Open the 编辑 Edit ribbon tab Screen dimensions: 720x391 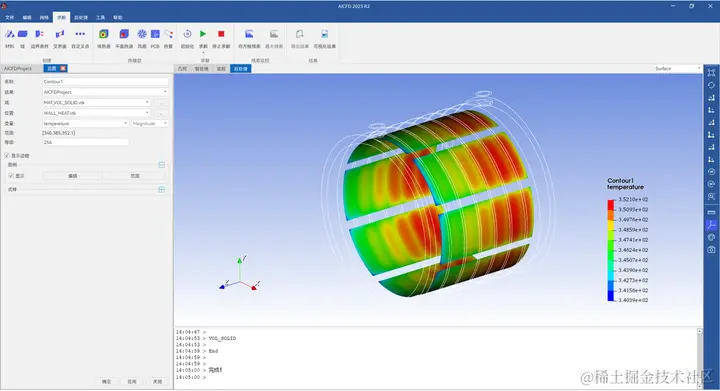tap(27, 17)
